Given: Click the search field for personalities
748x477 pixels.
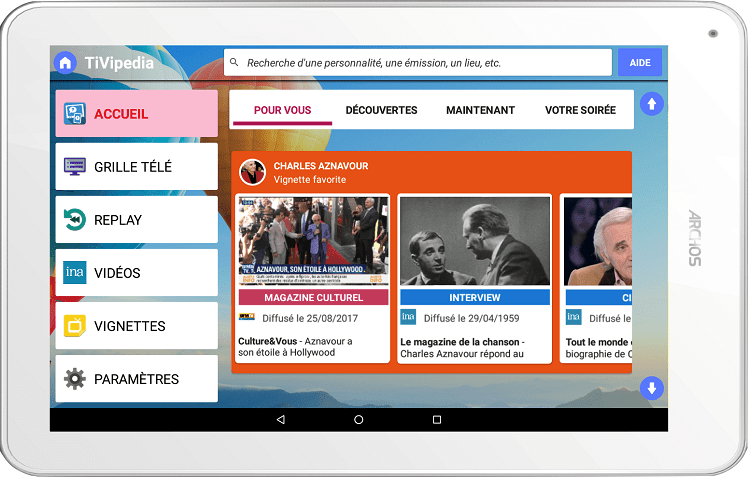Looking at the screenshot, I should (418, 62).
